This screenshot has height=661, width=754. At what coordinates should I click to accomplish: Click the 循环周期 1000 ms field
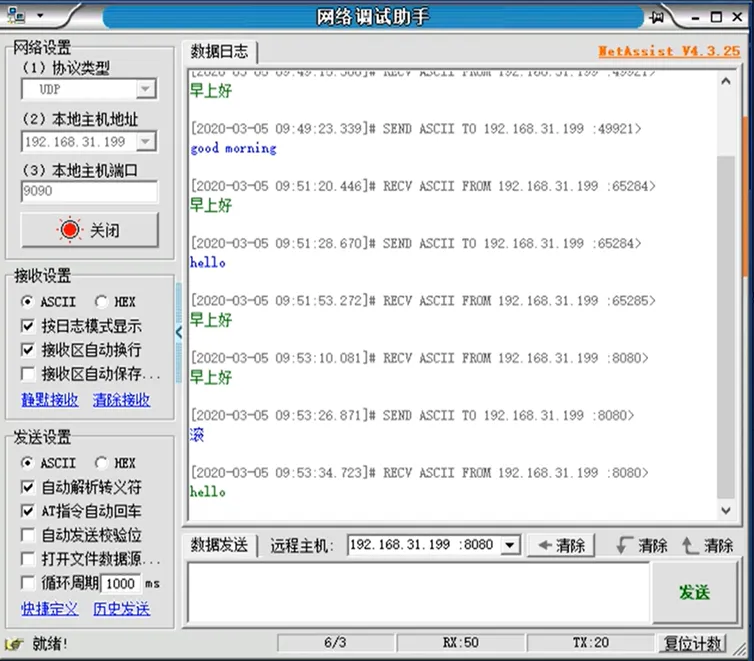pos(120,584)
